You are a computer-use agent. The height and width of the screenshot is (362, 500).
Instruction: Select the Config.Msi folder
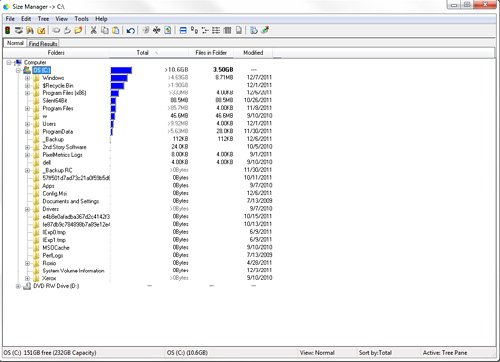pyautogui.click(x=55, y=193)
